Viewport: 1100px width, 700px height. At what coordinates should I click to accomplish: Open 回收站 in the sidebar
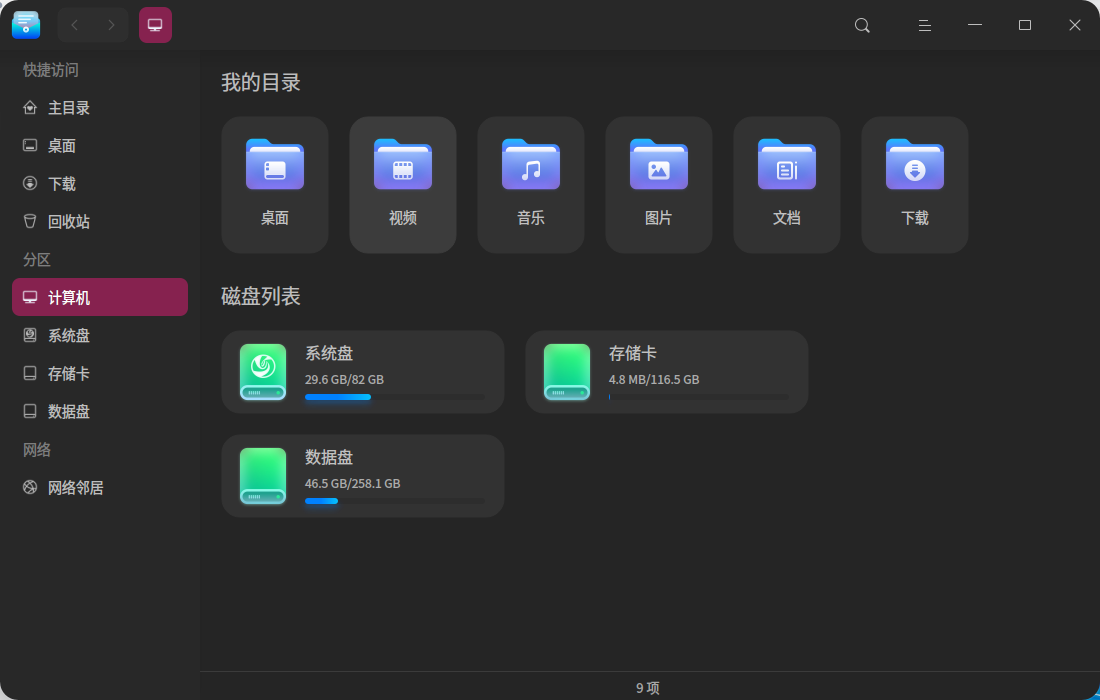(x=100, y=221)
